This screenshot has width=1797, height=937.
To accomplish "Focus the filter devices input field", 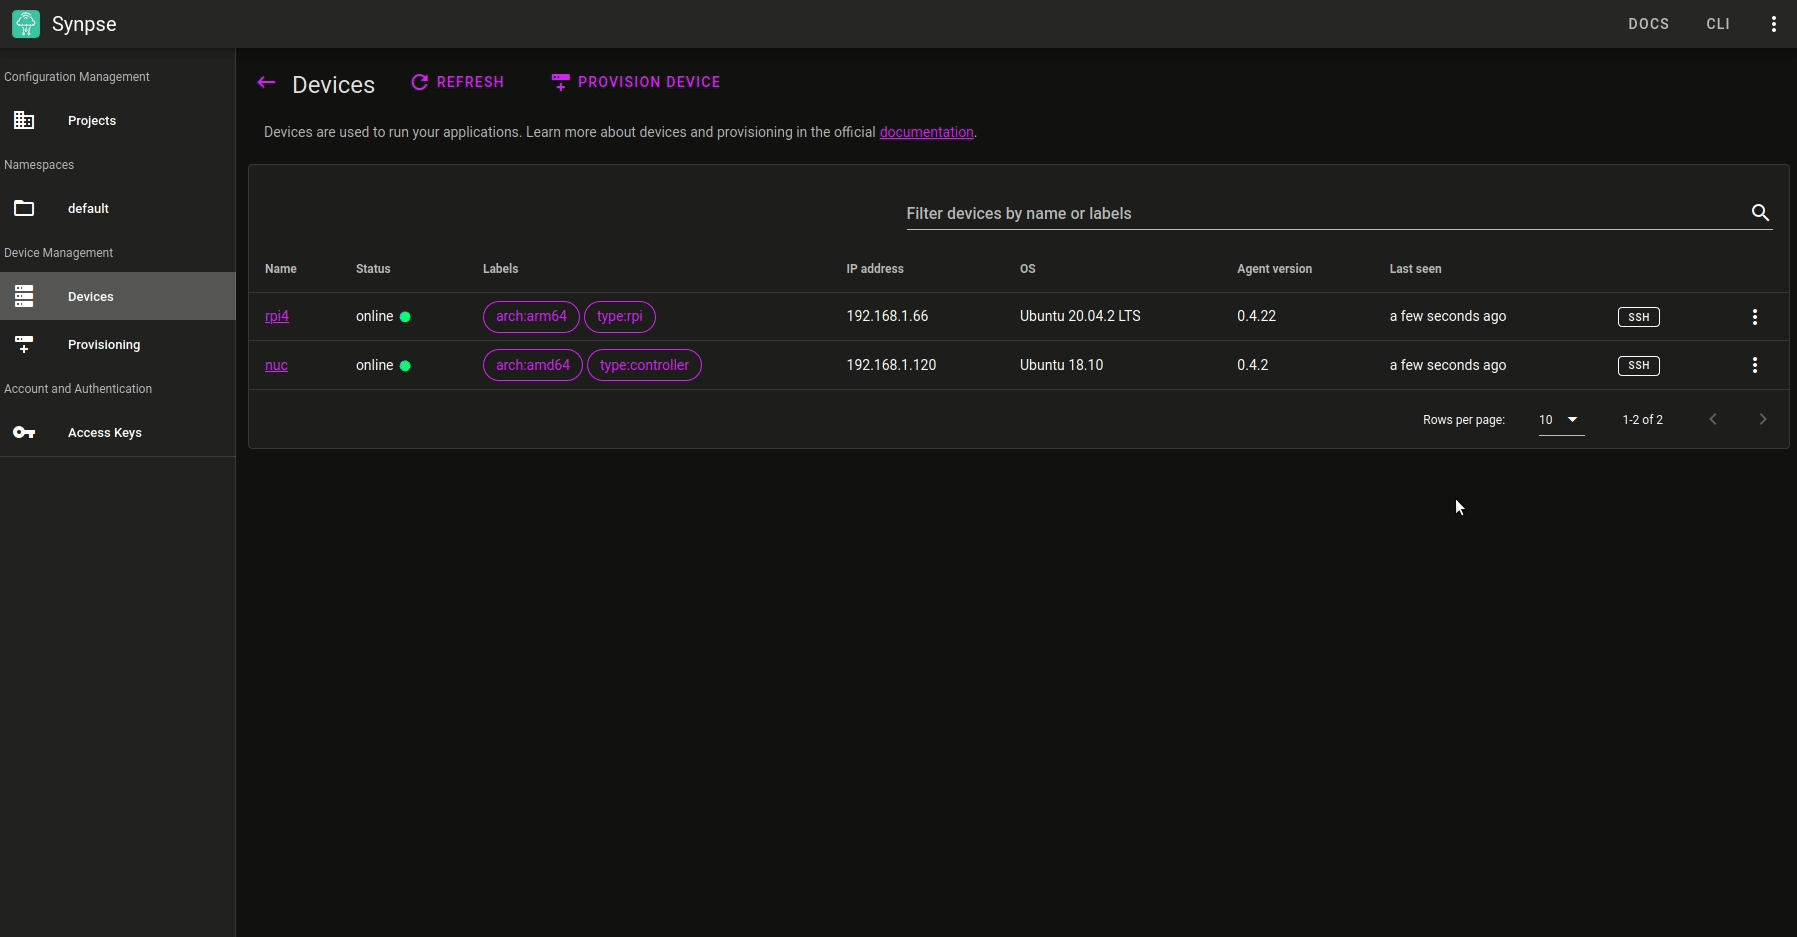I will [1320, 214].
